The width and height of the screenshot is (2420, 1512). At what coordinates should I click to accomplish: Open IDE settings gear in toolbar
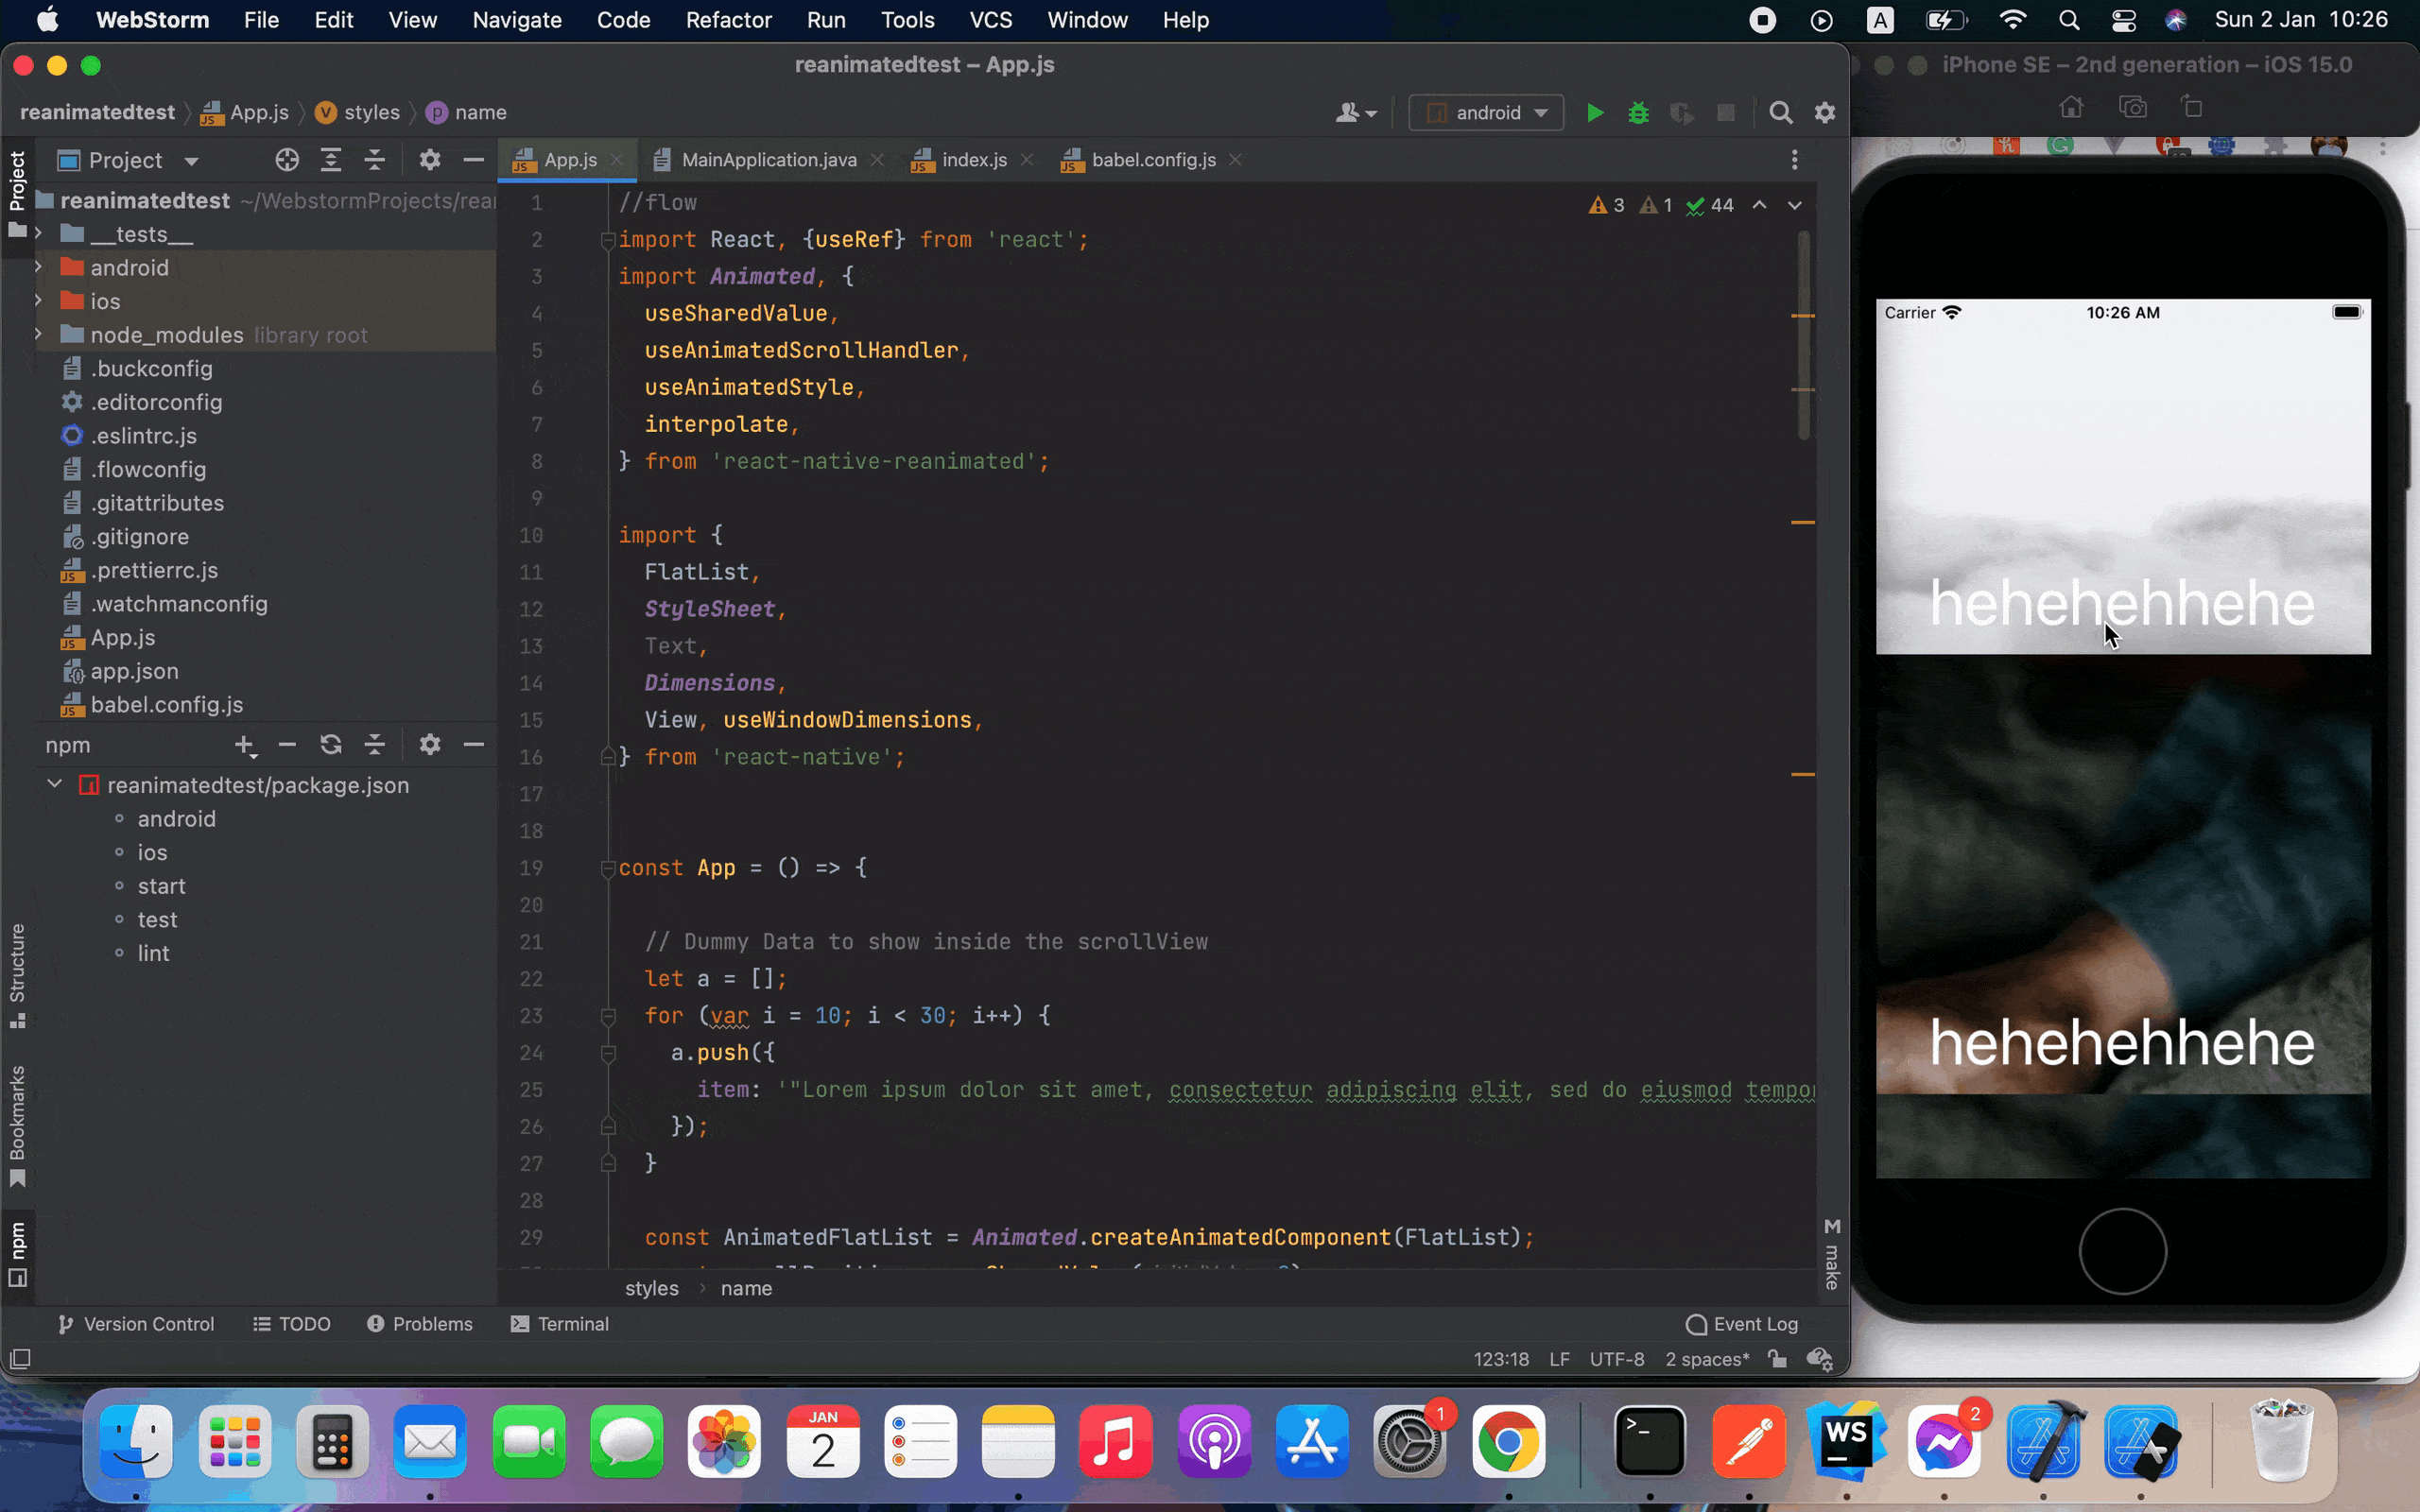point(1825,113)
